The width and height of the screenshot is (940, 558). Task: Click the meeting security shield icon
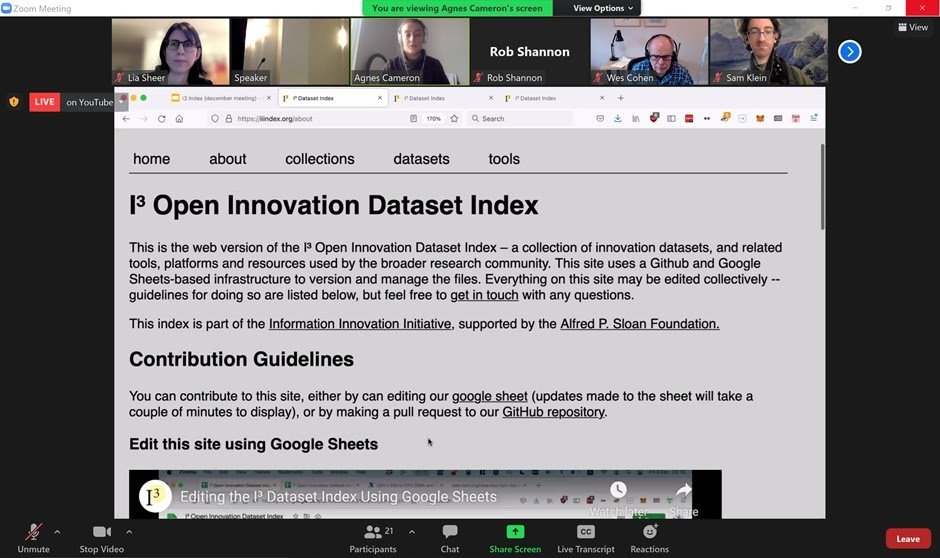(14, 101)
